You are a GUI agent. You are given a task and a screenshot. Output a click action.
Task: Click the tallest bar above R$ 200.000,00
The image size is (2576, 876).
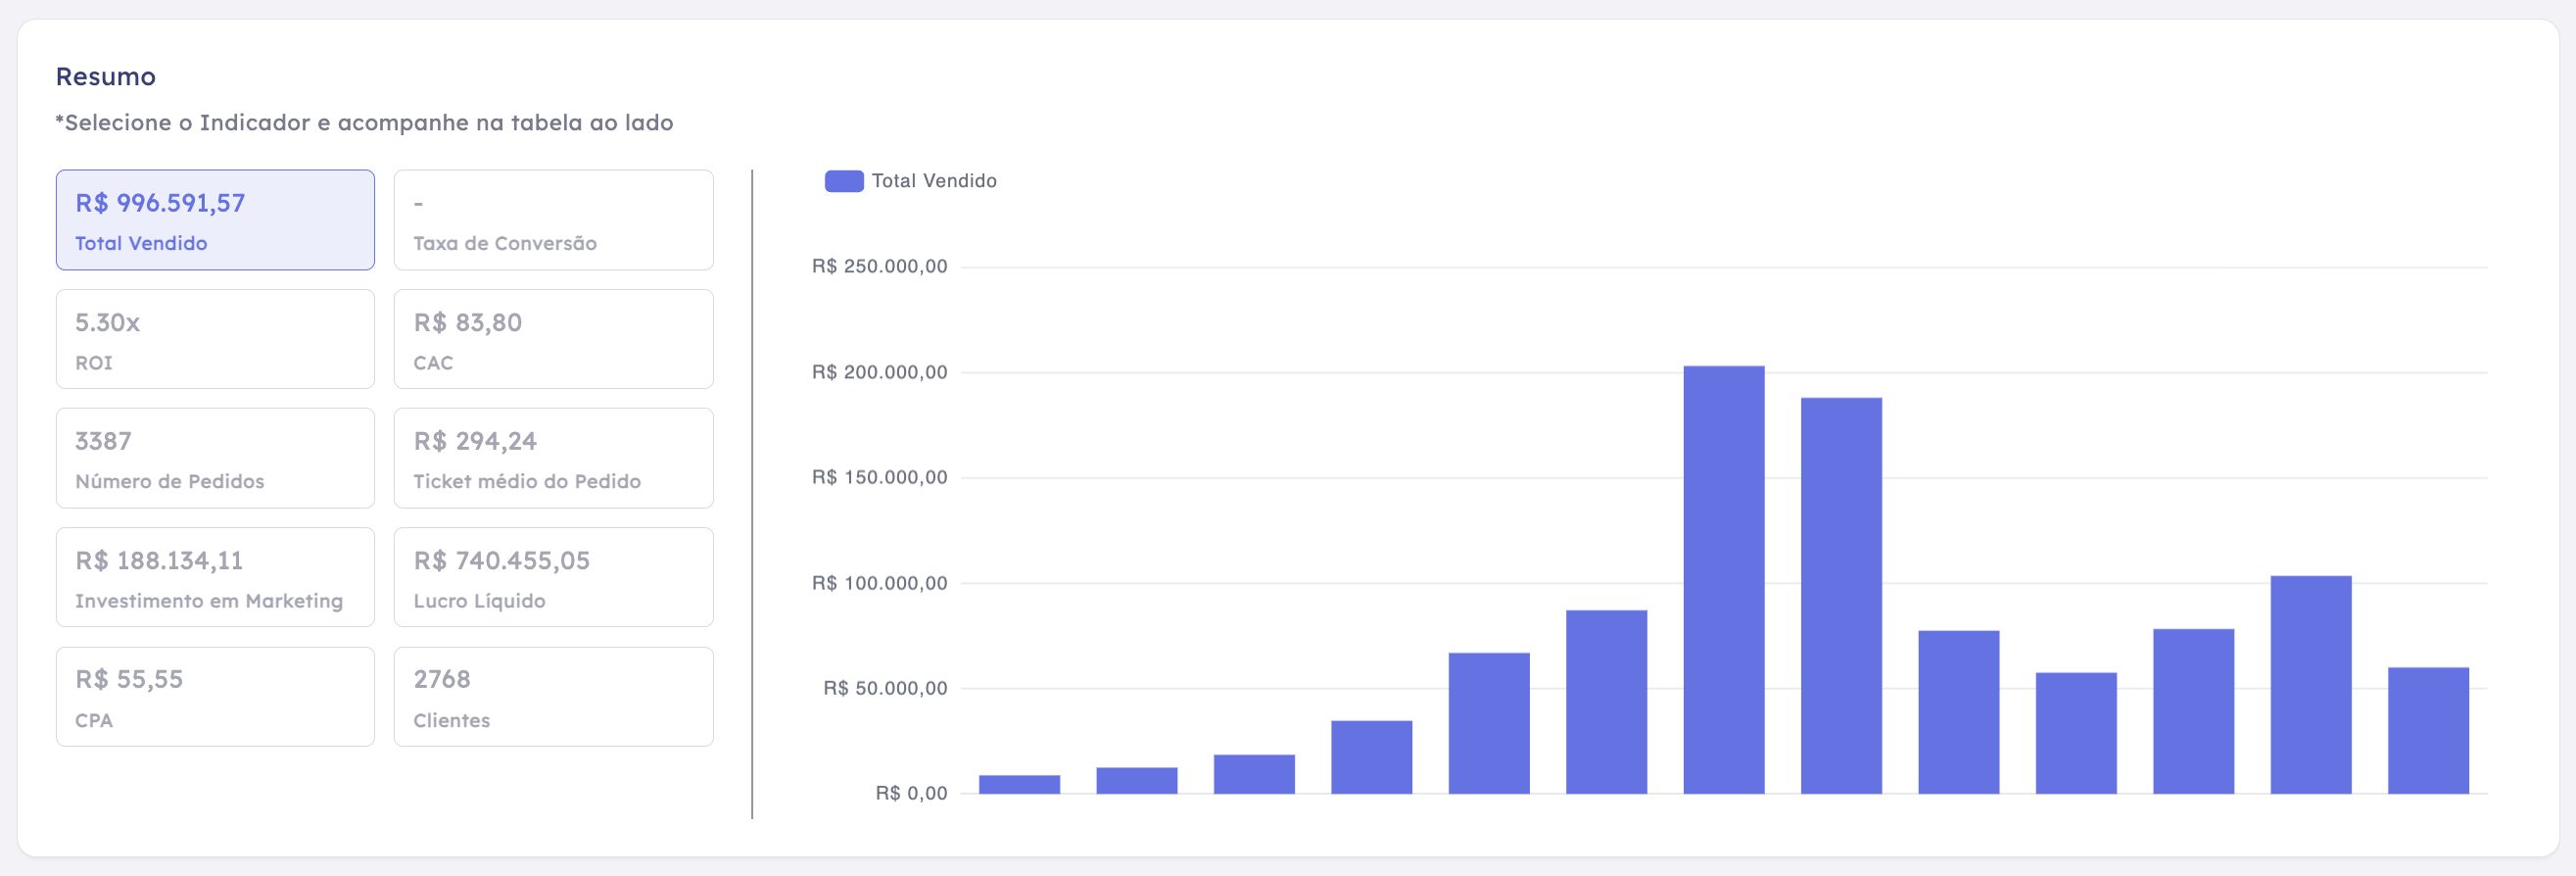[x=1723, y=580]
